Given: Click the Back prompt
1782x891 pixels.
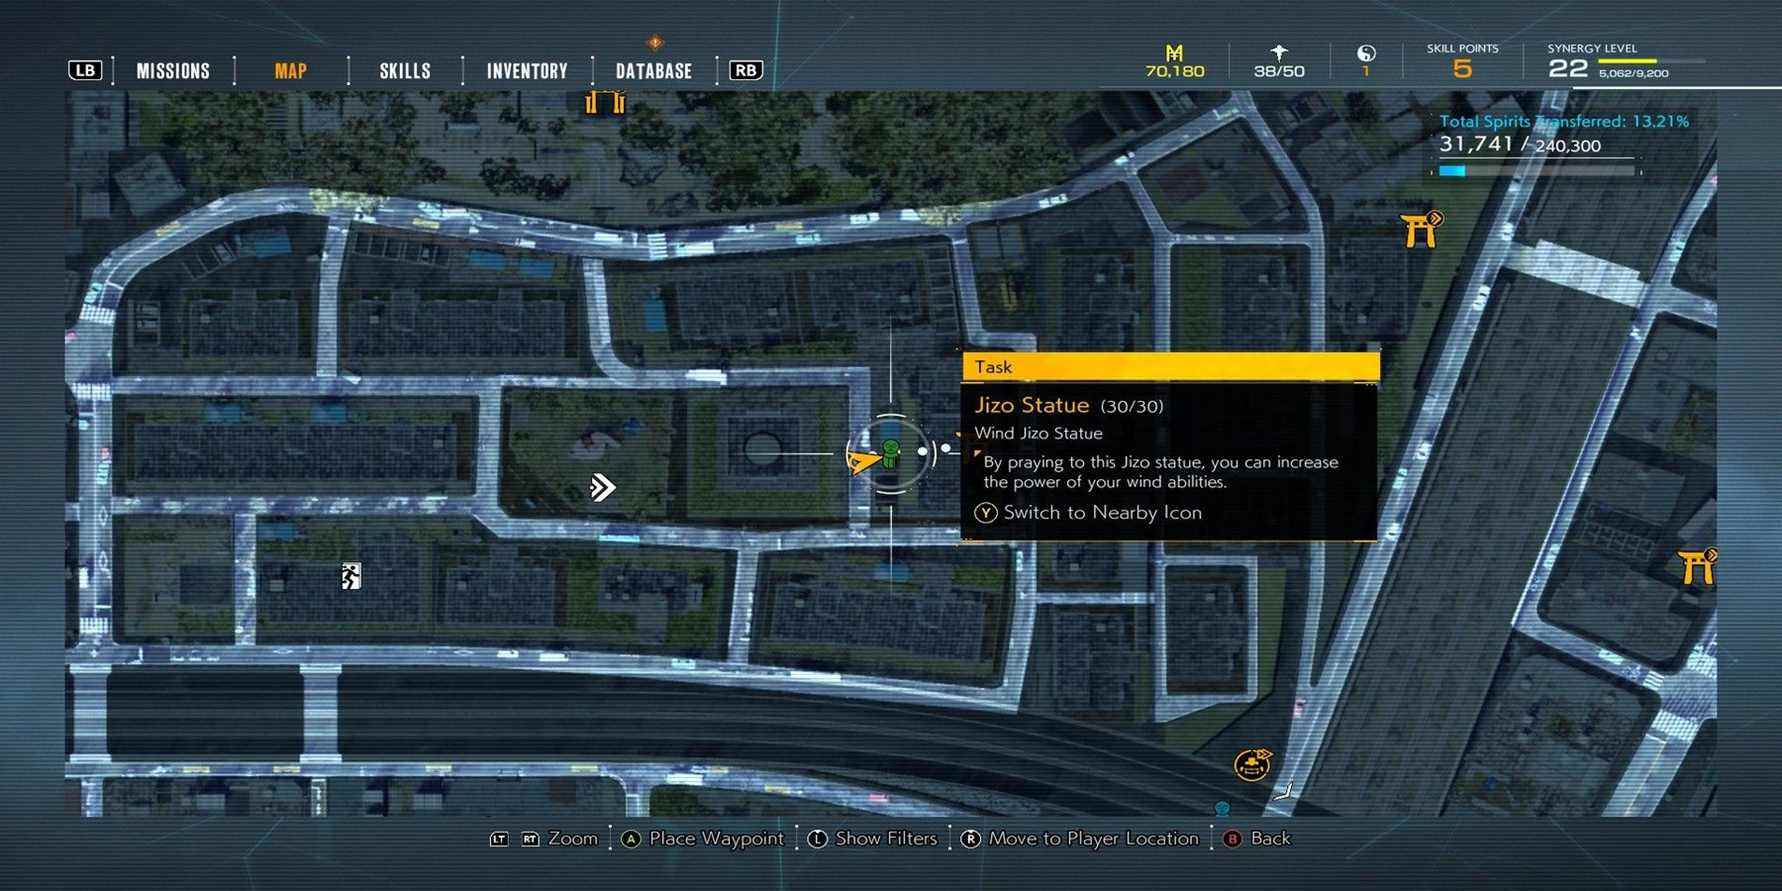Looking at the screenshot, I should [x=1270, y=838].
